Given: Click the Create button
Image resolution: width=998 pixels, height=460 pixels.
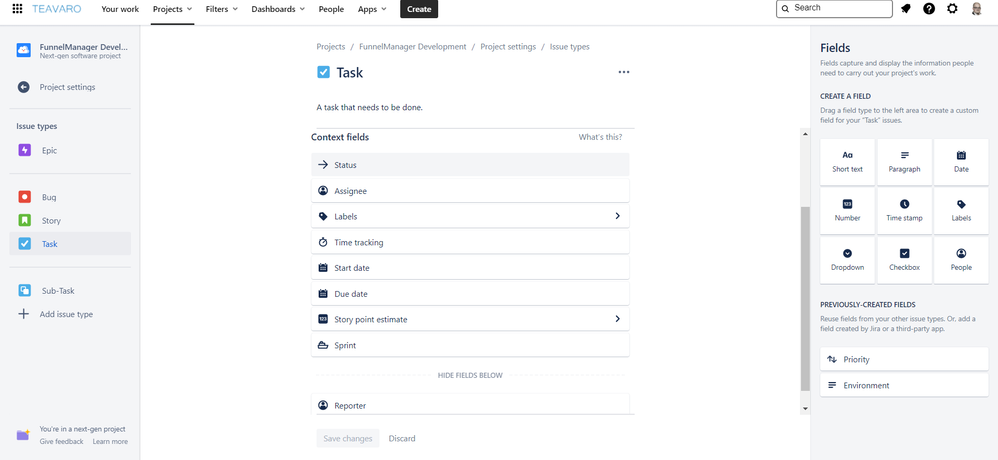Looking at the screenshot, I should pyautogui.click(x=419, y=9).
